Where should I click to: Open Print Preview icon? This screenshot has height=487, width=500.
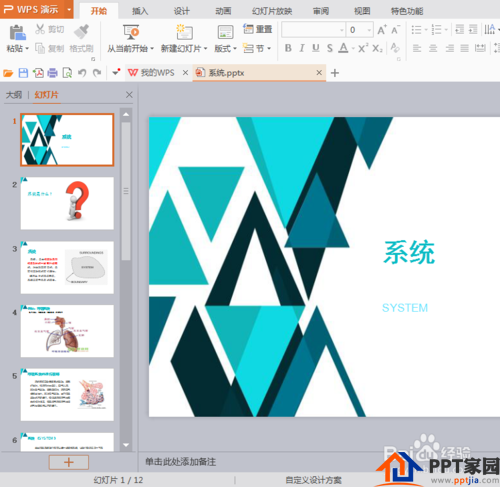67,73
